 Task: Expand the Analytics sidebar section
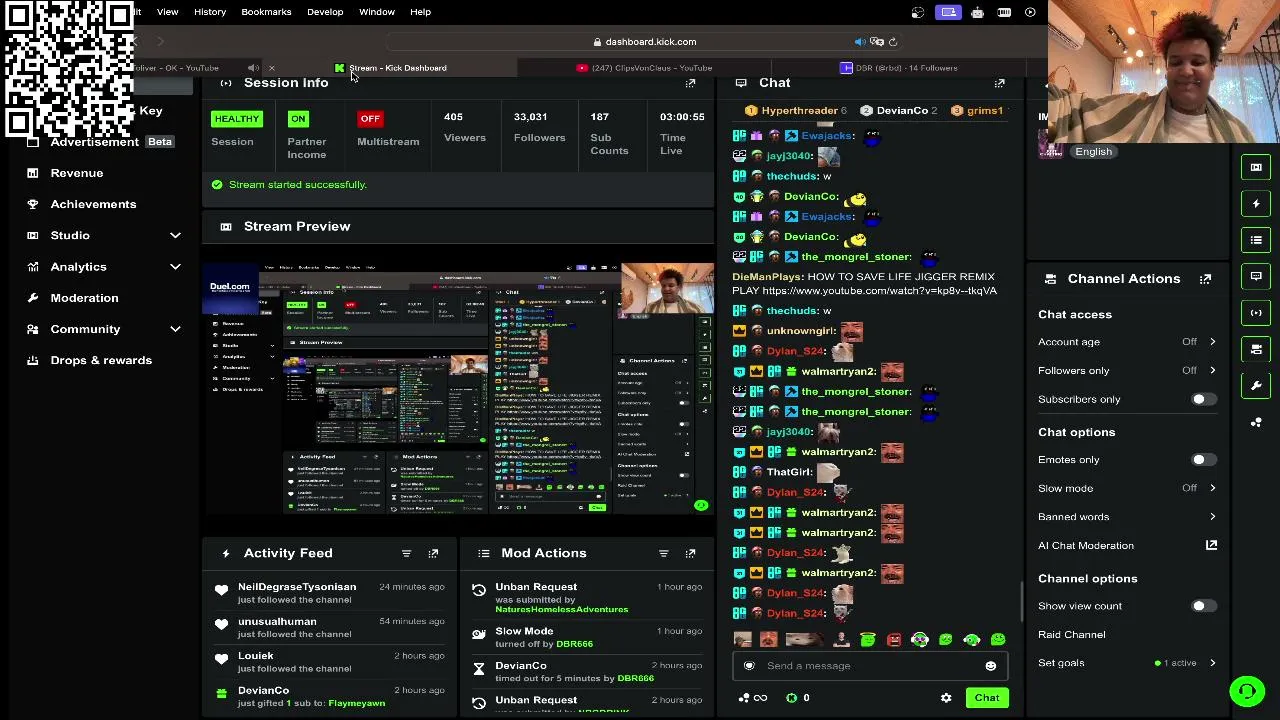pyautogui.click(x=175, y=267)
